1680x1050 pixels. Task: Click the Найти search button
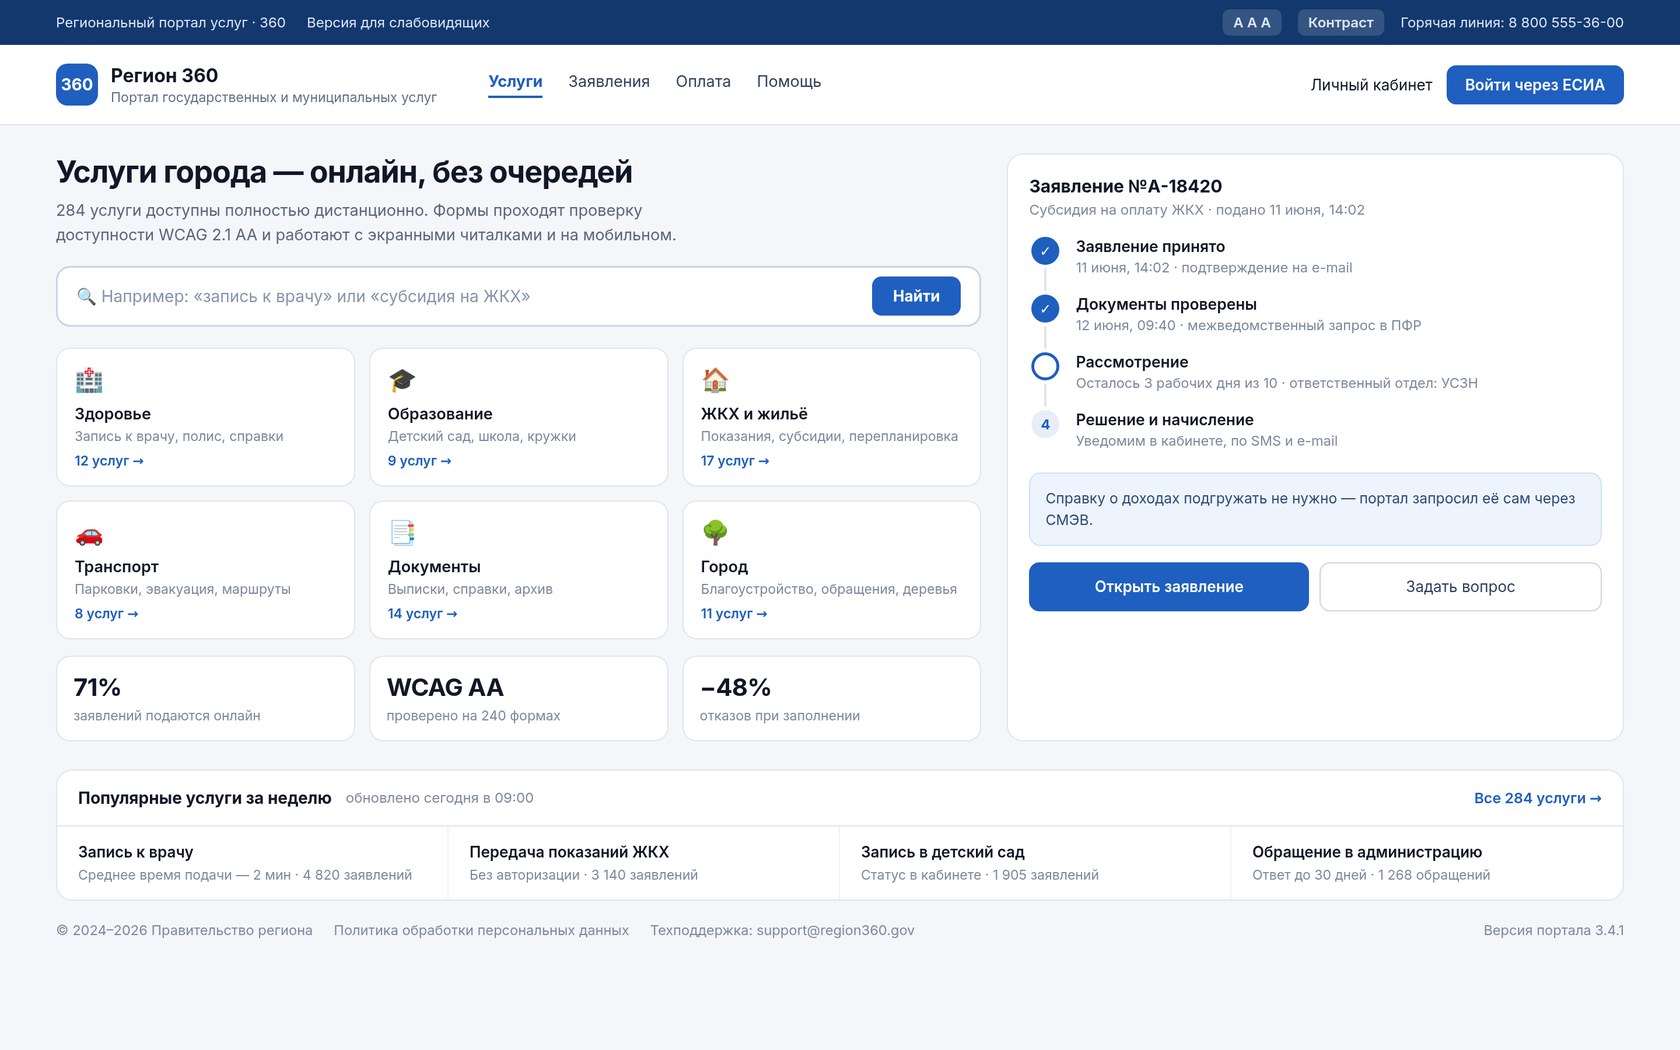pyautogui.click(x=916, y=296)
